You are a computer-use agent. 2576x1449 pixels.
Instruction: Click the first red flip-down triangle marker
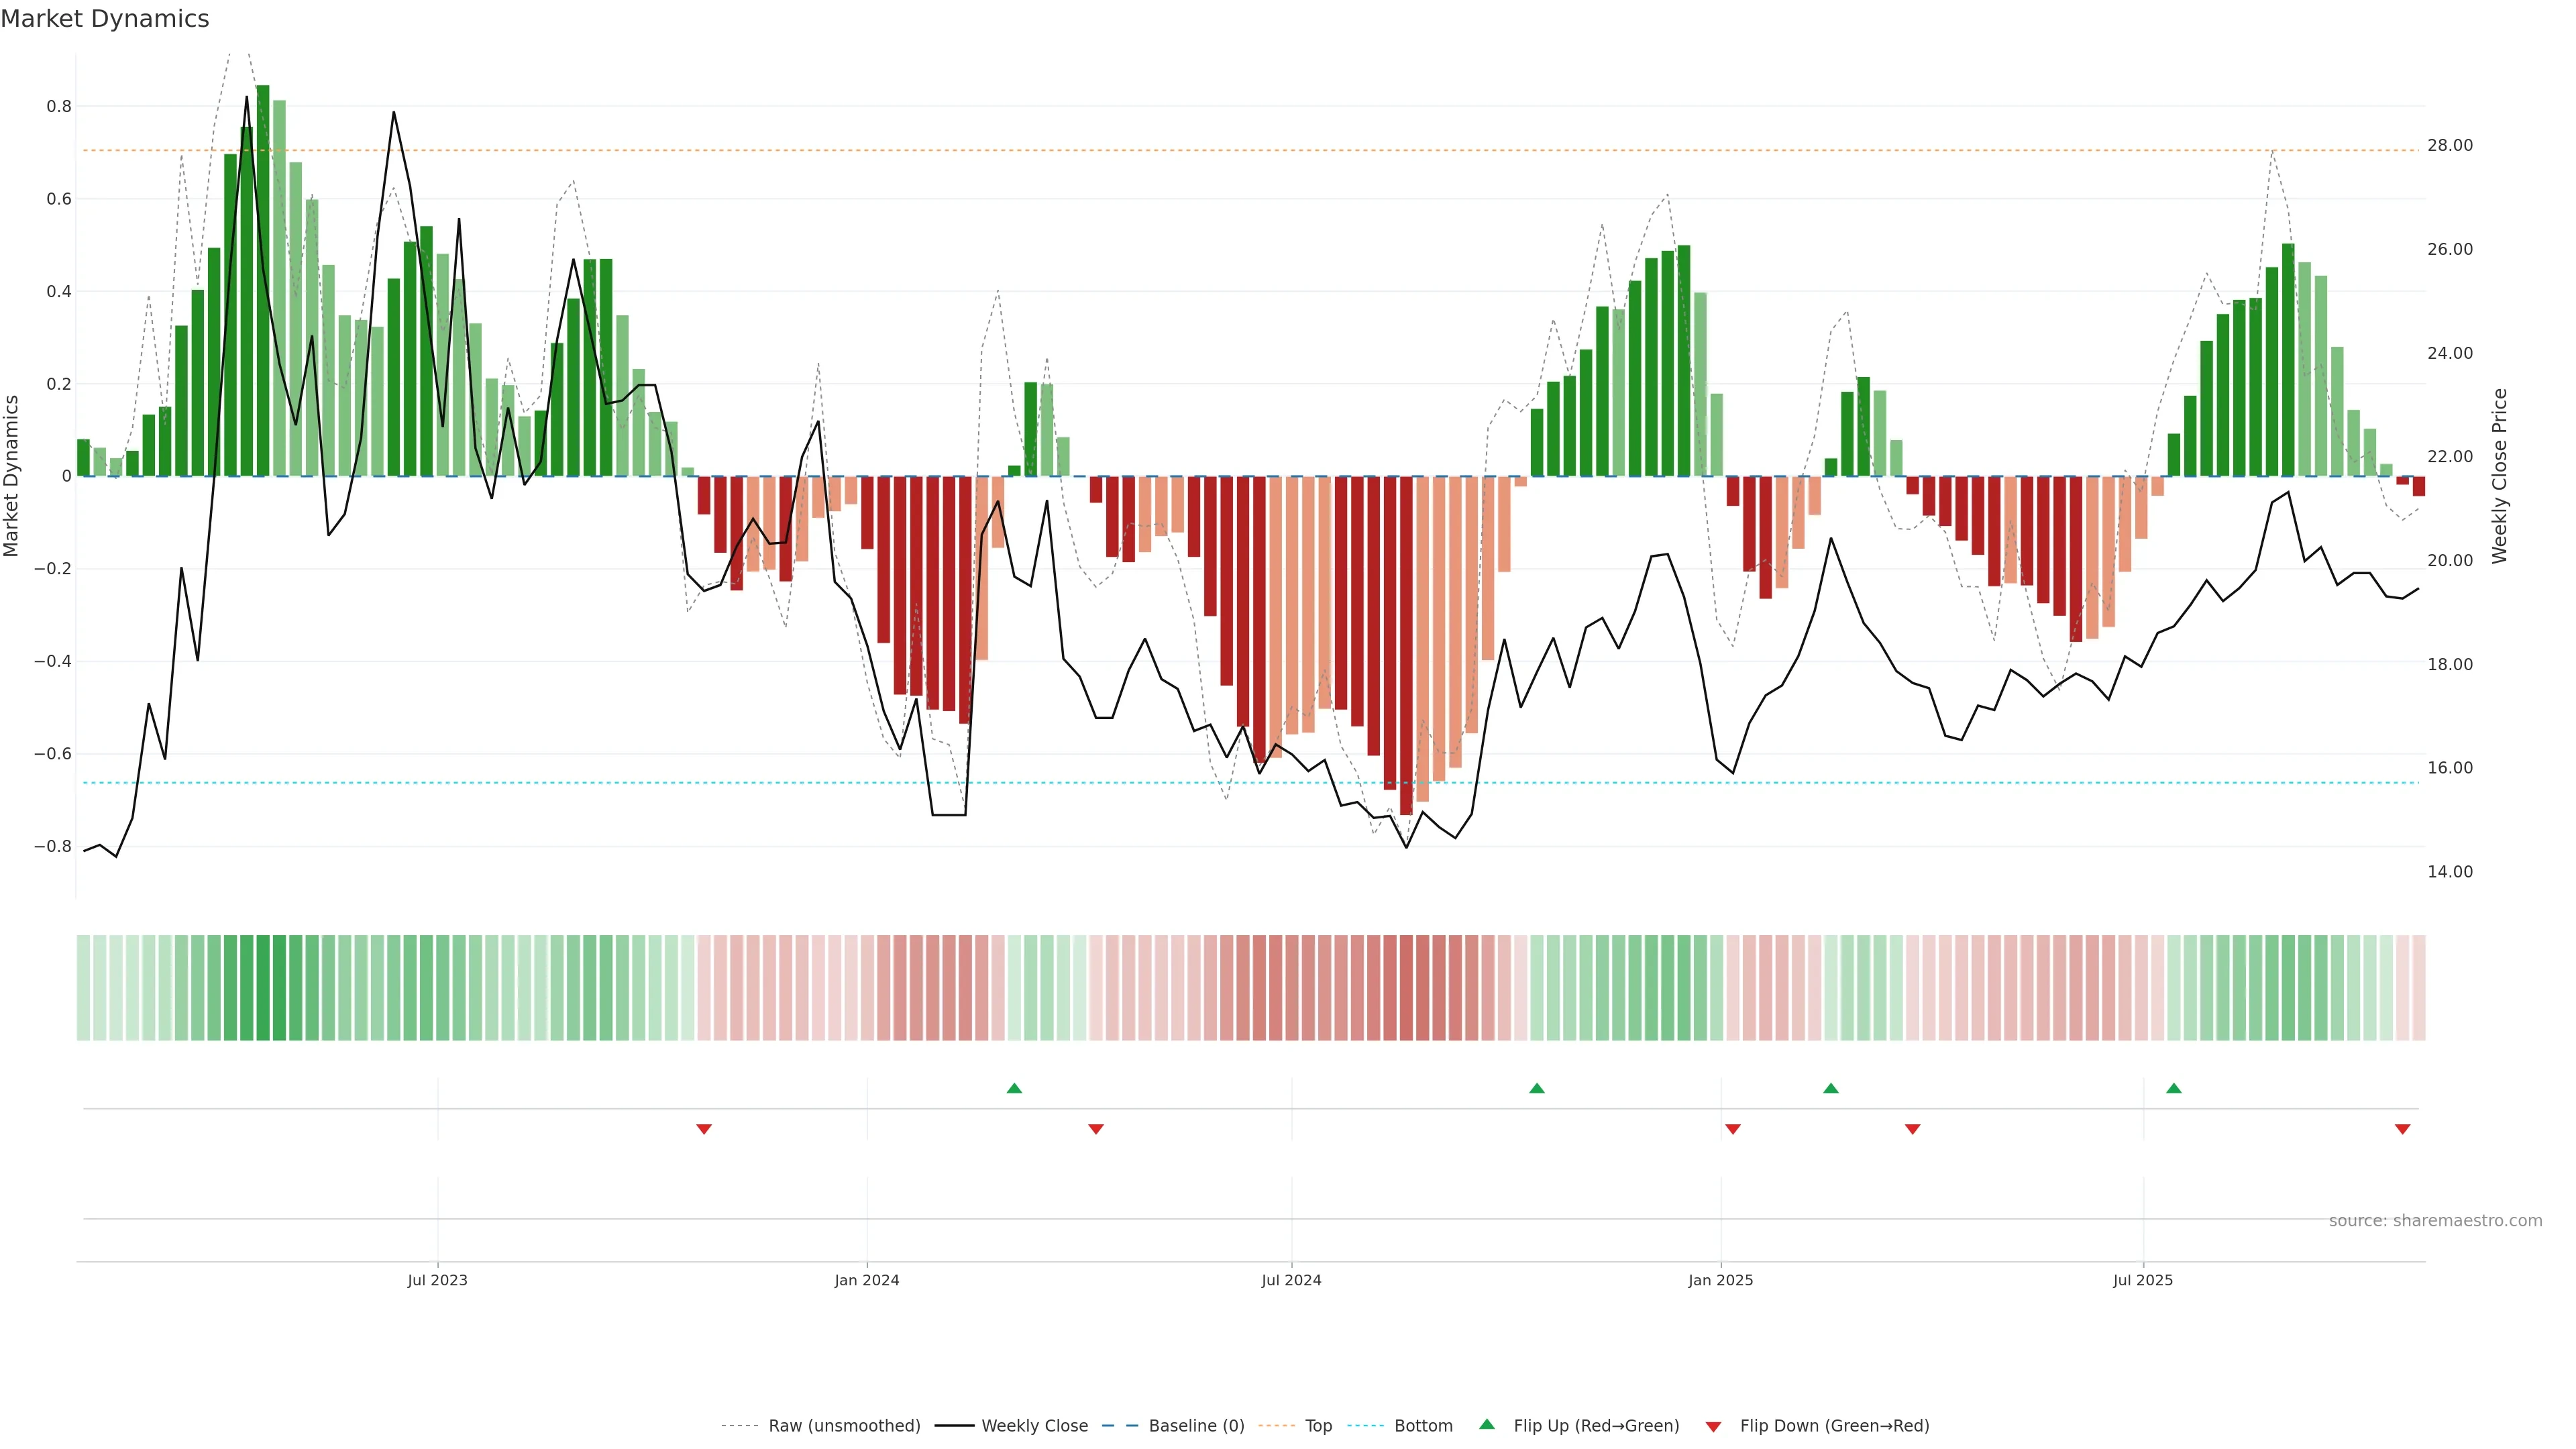704,1129
